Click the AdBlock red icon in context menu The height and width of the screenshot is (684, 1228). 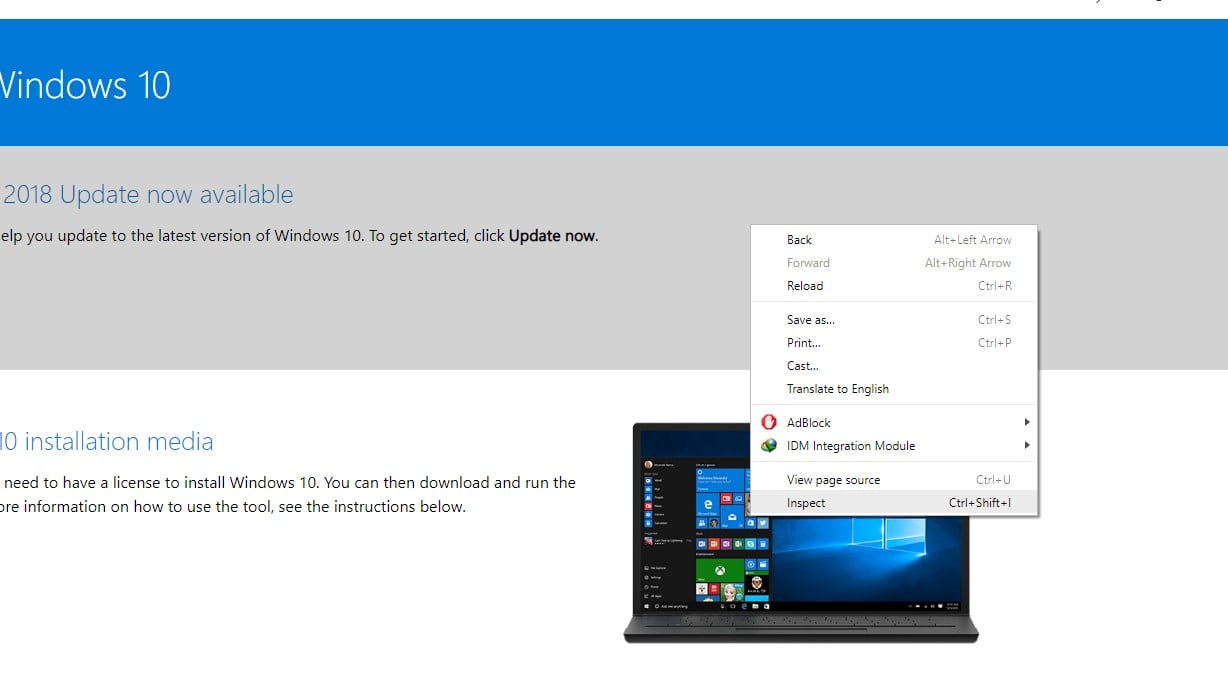[x=769, y=422]
